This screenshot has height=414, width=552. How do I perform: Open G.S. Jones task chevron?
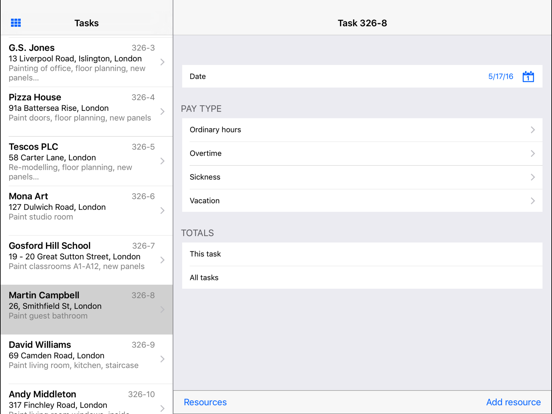[162, 62]
